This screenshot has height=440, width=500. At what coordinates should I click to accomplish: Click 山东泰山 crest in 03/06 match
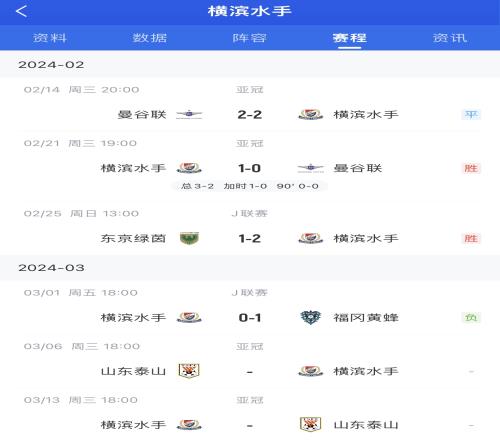[189, 371]
